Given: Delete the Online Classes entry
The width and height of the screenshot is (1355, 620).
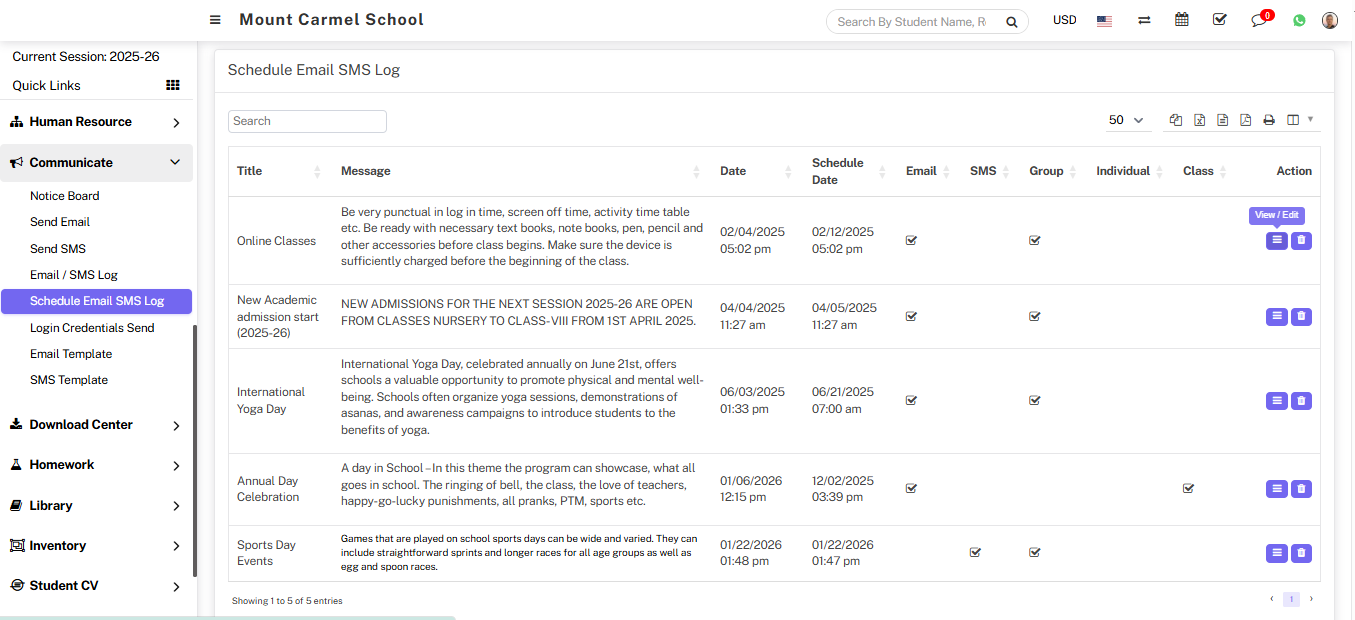Looking at the screenshot, I should [1301, 240].
